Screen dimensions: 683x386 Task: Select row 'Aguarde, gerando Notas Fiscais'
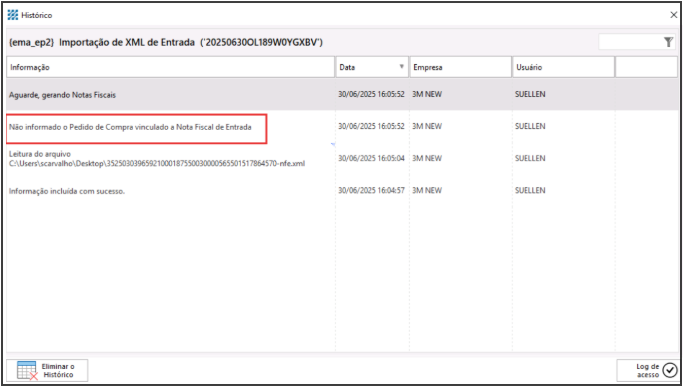(x=342, y=95)
